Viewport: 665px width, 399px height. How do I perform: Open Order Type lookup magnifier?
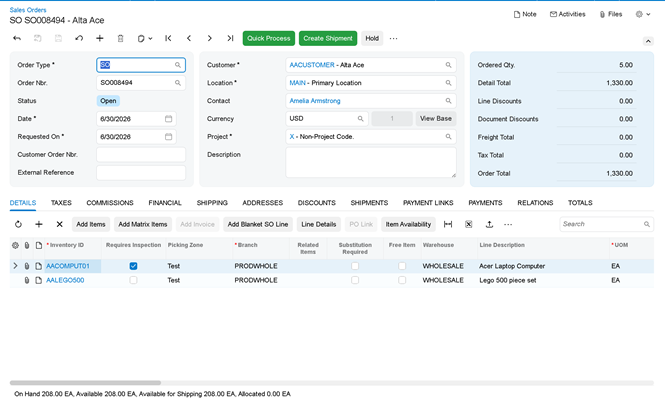point(178,65)
